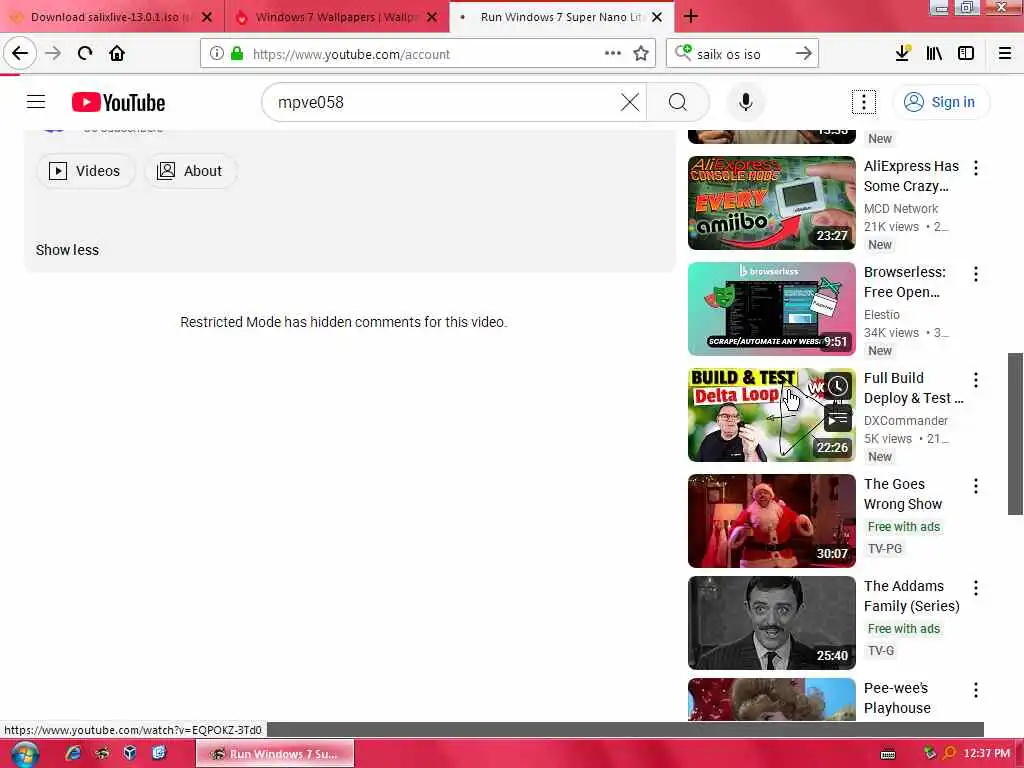Go back with the browser back arrow
1024x768 pixels.
point(20,53)
